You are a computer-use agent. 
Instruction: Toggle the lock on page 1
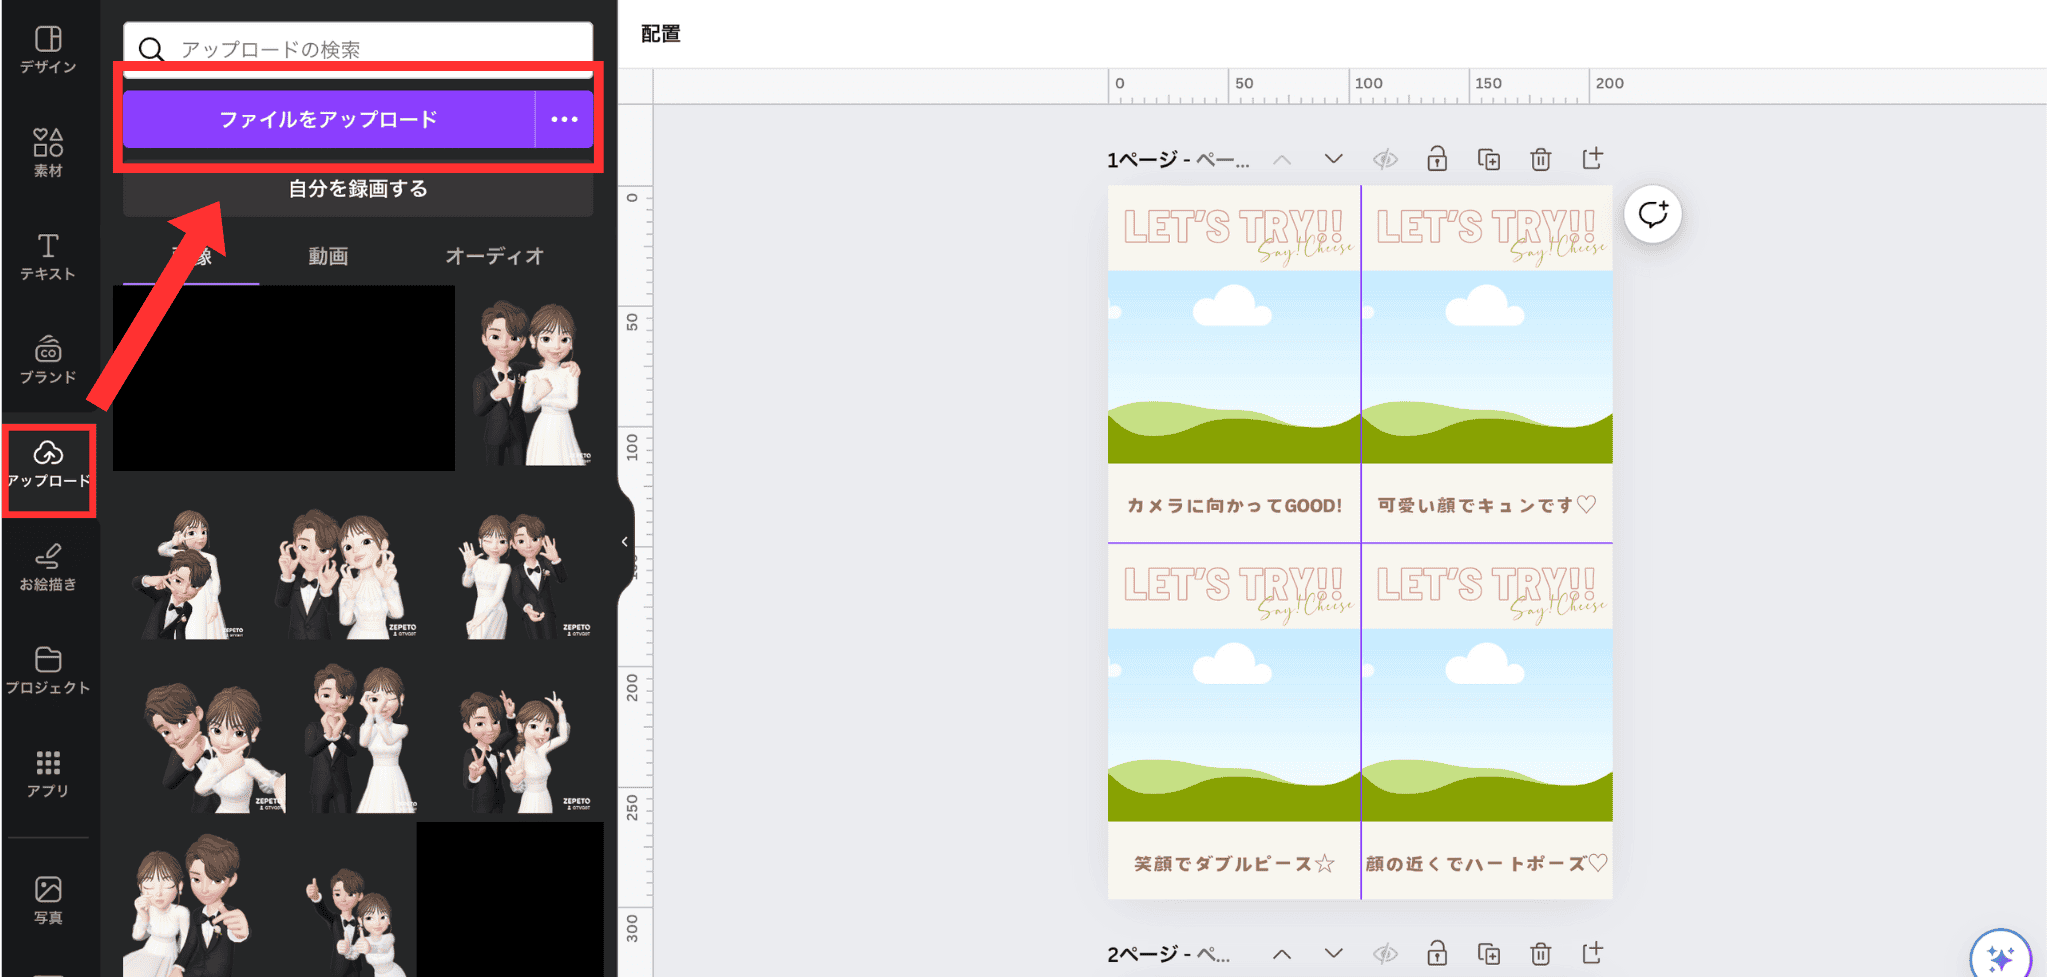pos(1437,159)
